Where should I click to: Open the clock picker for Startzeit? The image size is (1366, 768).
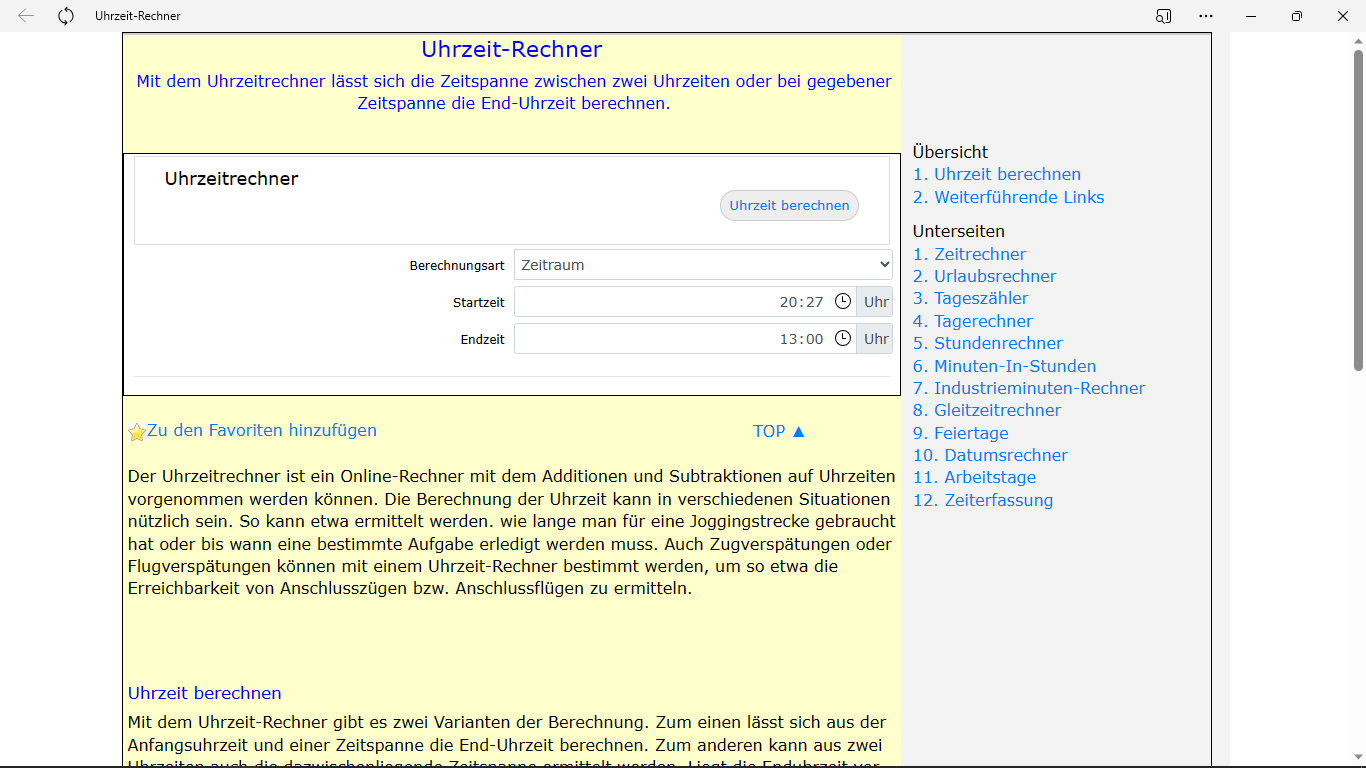coord(843,301)
